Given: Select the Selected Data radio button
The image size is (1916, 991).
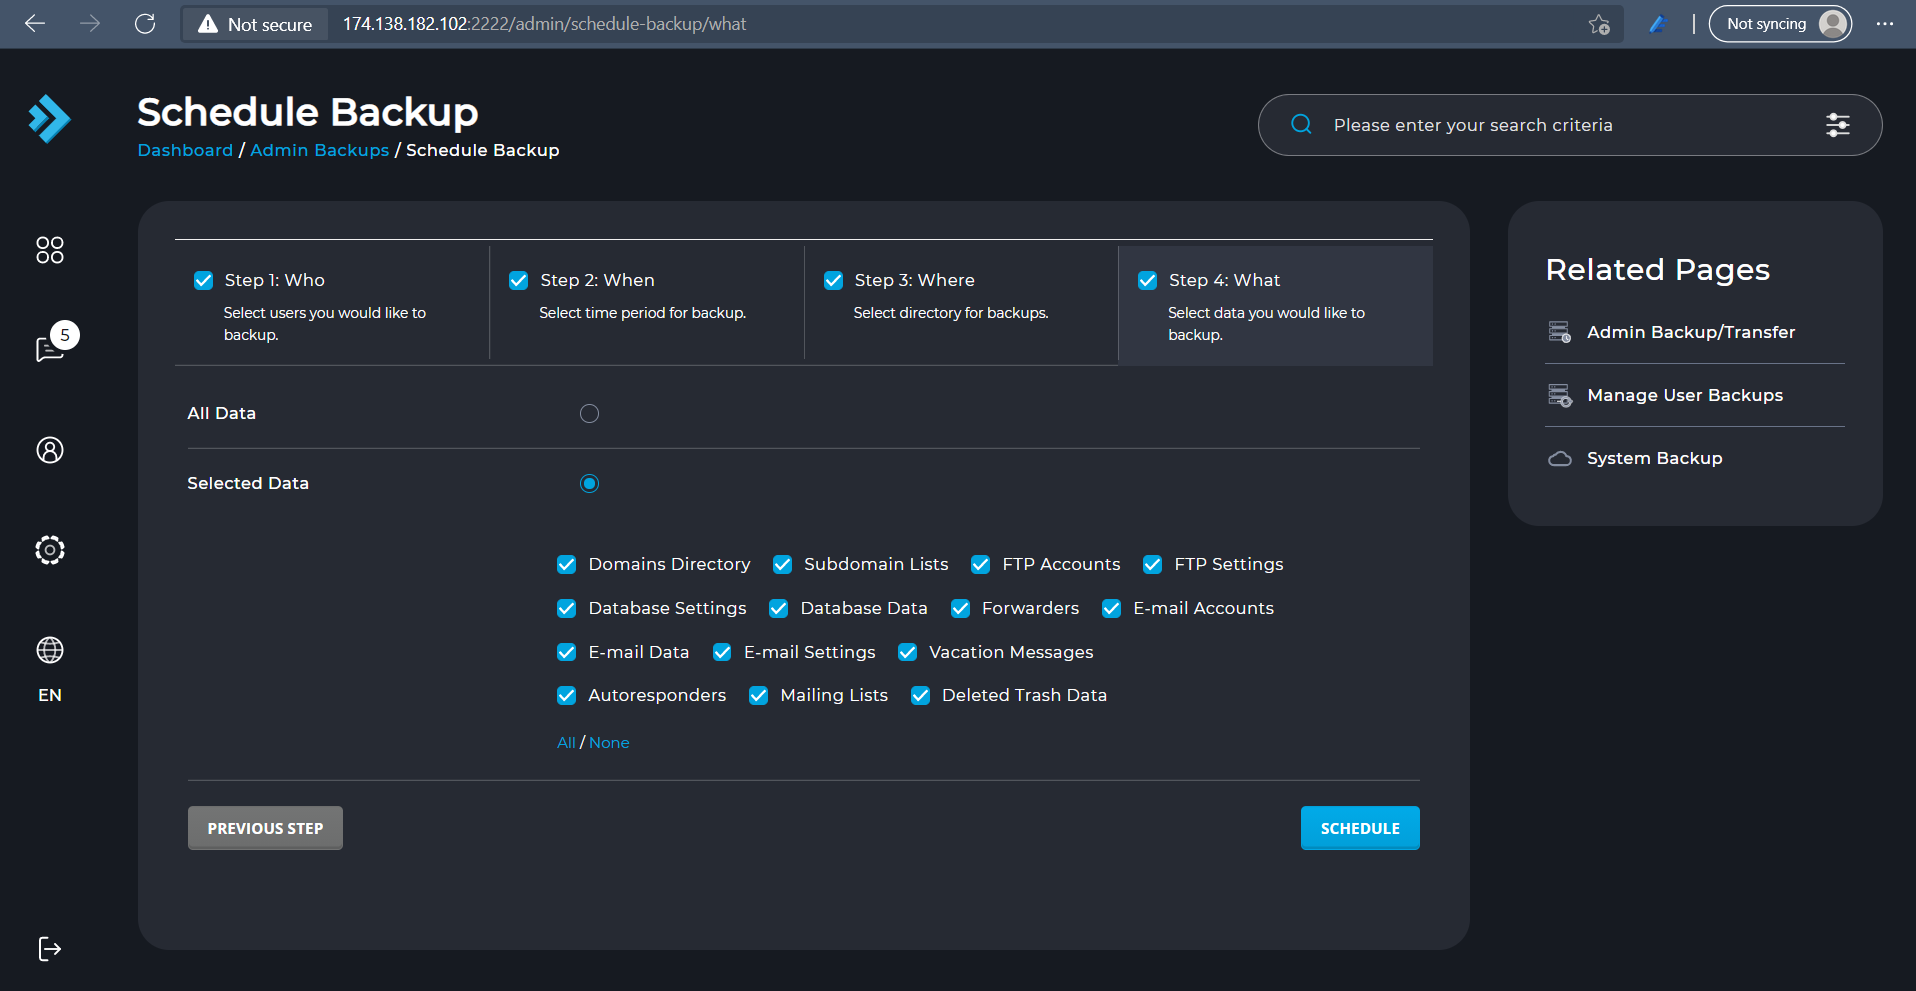Looking at the screenshot, I should point(589,483).
